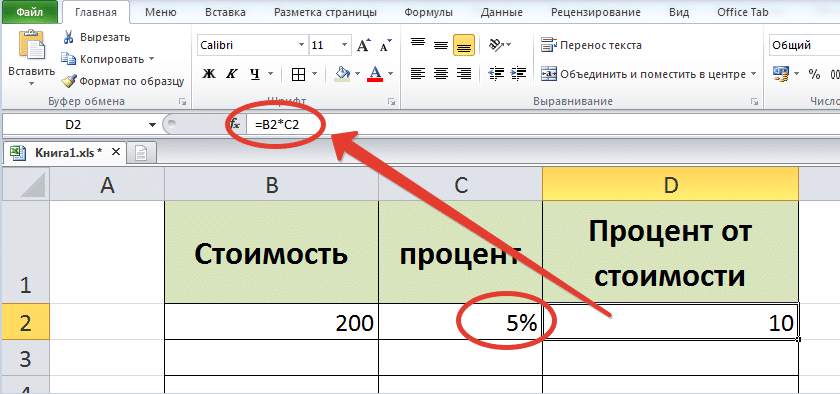This screenshot has height=394, width=840.
Task: Switch to the Формулы tab
Action: [x=428, y=12]
